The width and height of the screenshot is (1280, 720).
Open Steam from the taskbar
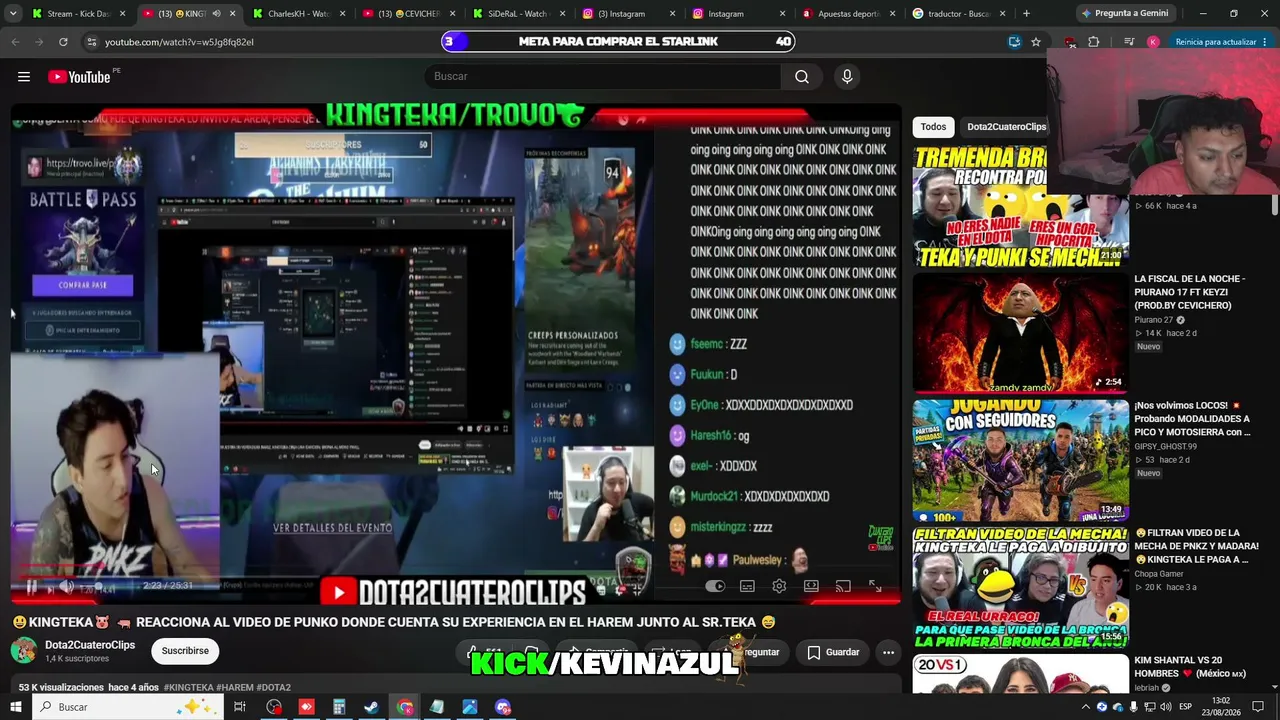[x=371, y=707]
